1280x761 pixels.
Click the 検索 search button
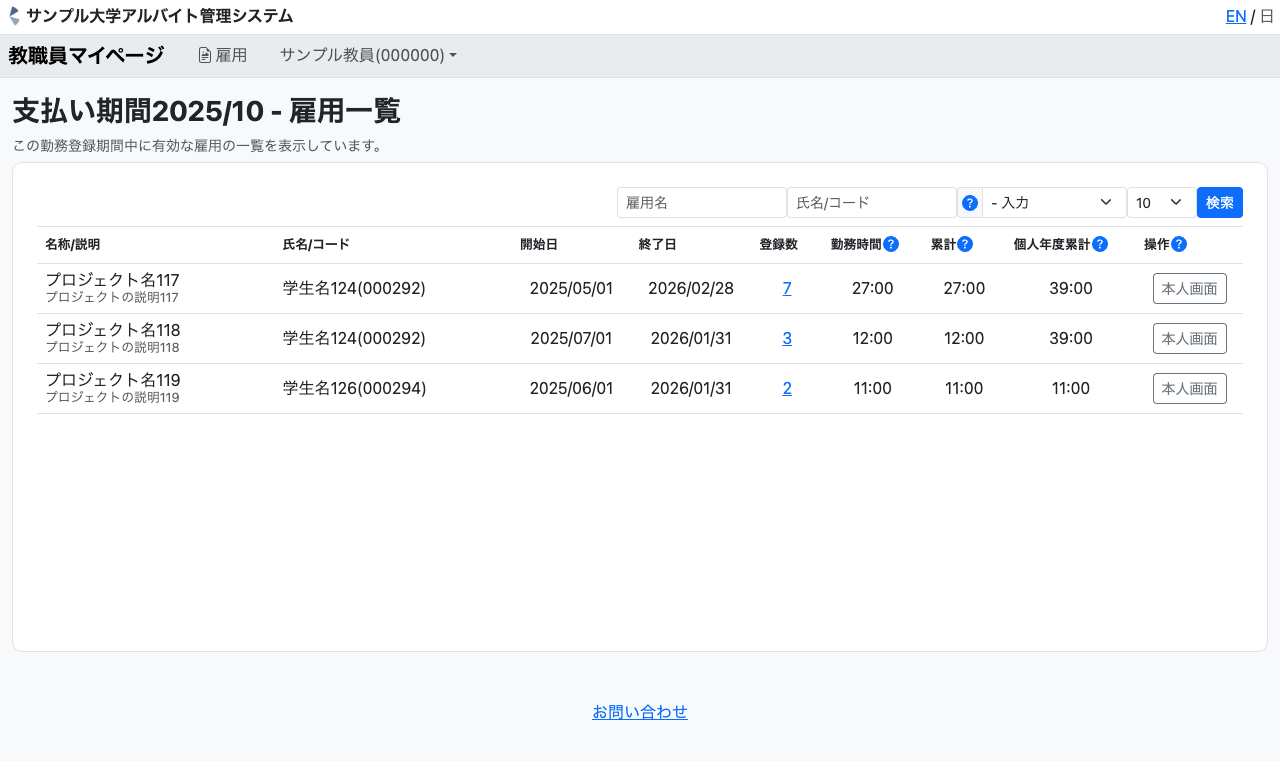tap(1219, 203)
